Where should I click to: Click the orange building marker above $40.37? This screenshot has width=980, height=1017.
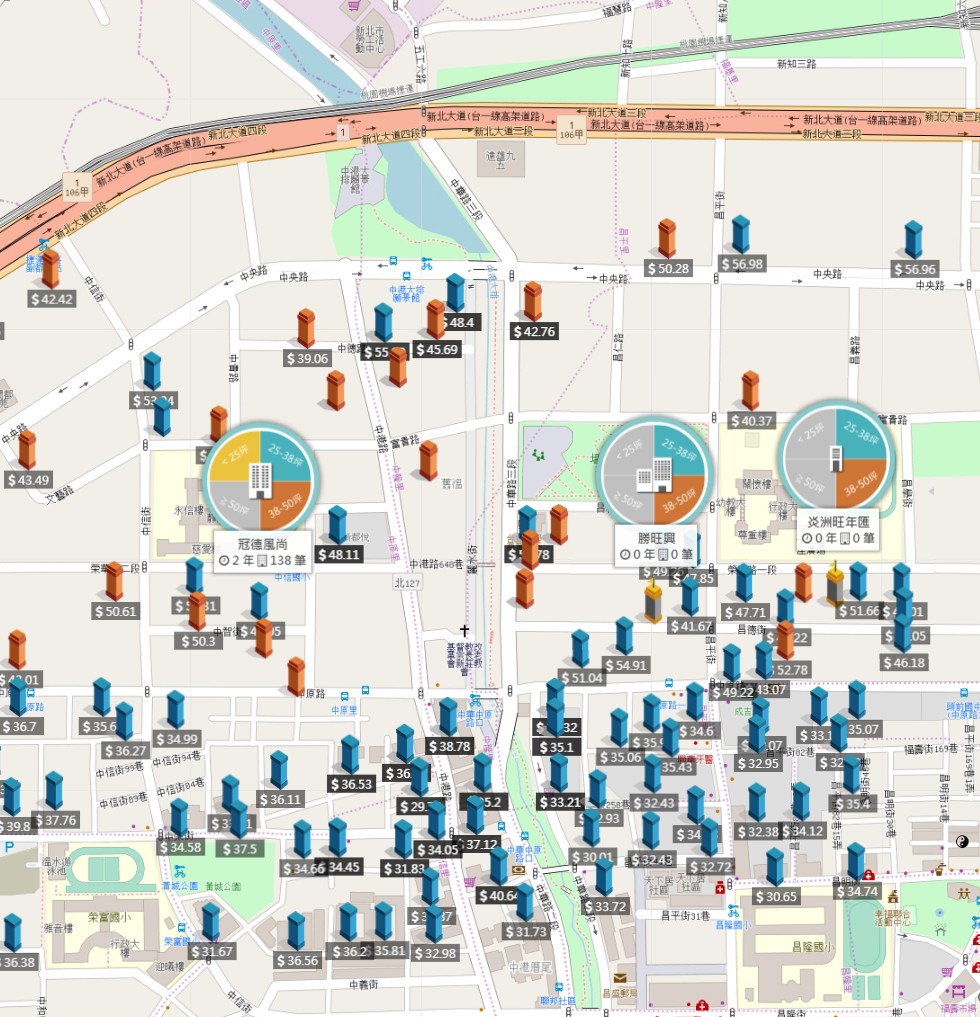750,390
